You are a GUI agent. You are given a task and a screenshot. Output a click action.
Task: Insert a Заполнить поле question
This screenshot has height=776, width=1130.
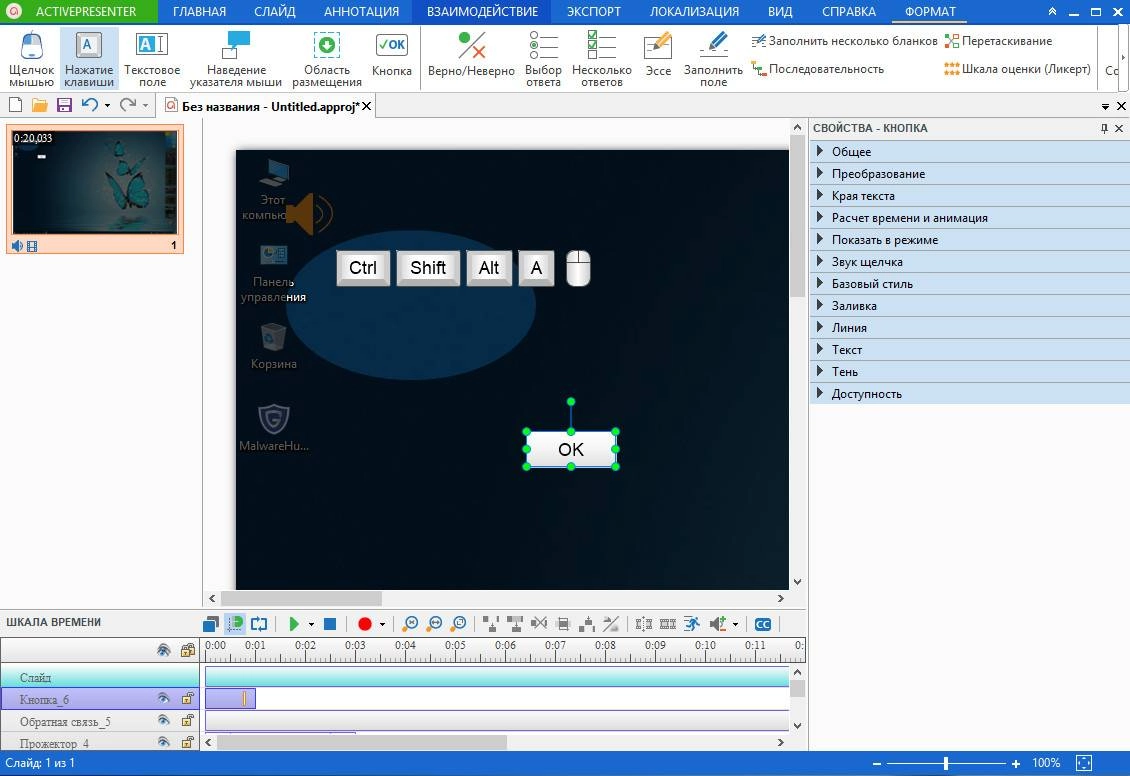tap(713, 59)
